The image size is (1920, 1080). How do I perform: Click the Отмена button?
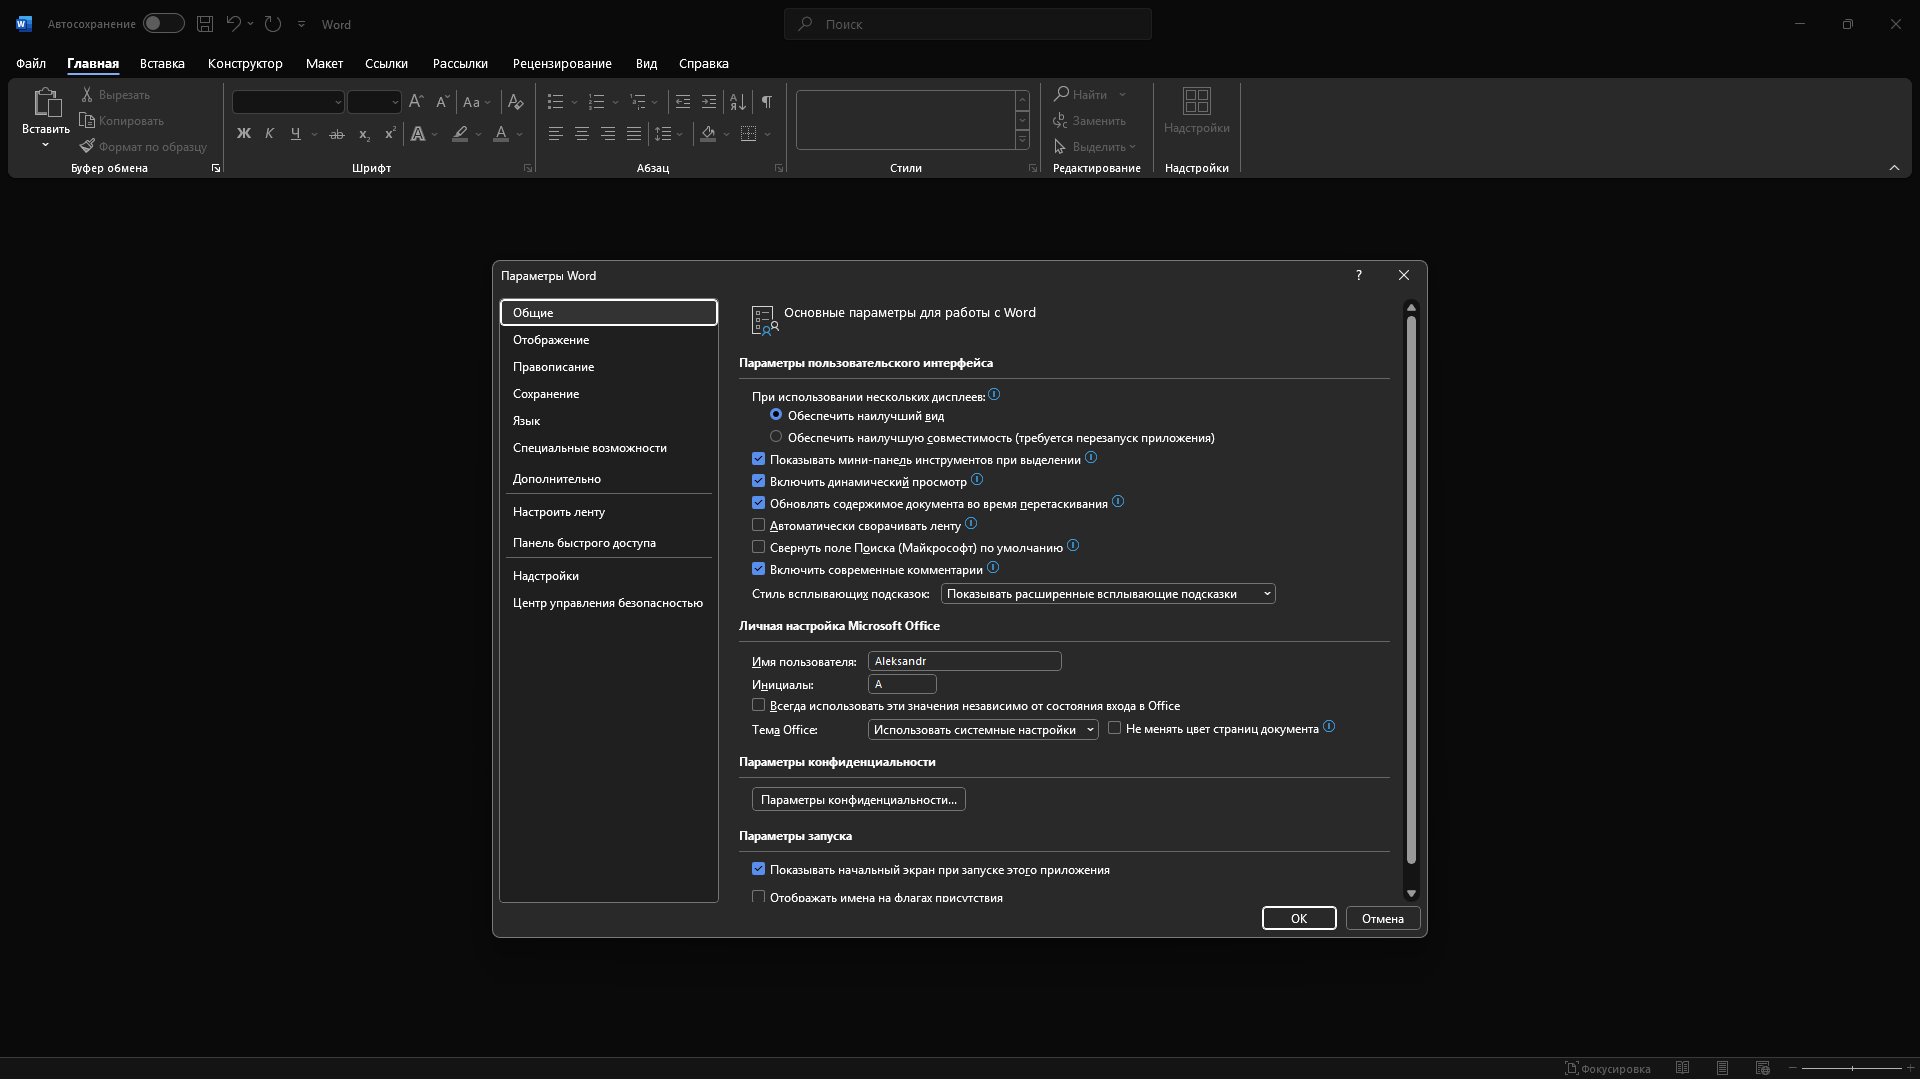(1382, 918)
